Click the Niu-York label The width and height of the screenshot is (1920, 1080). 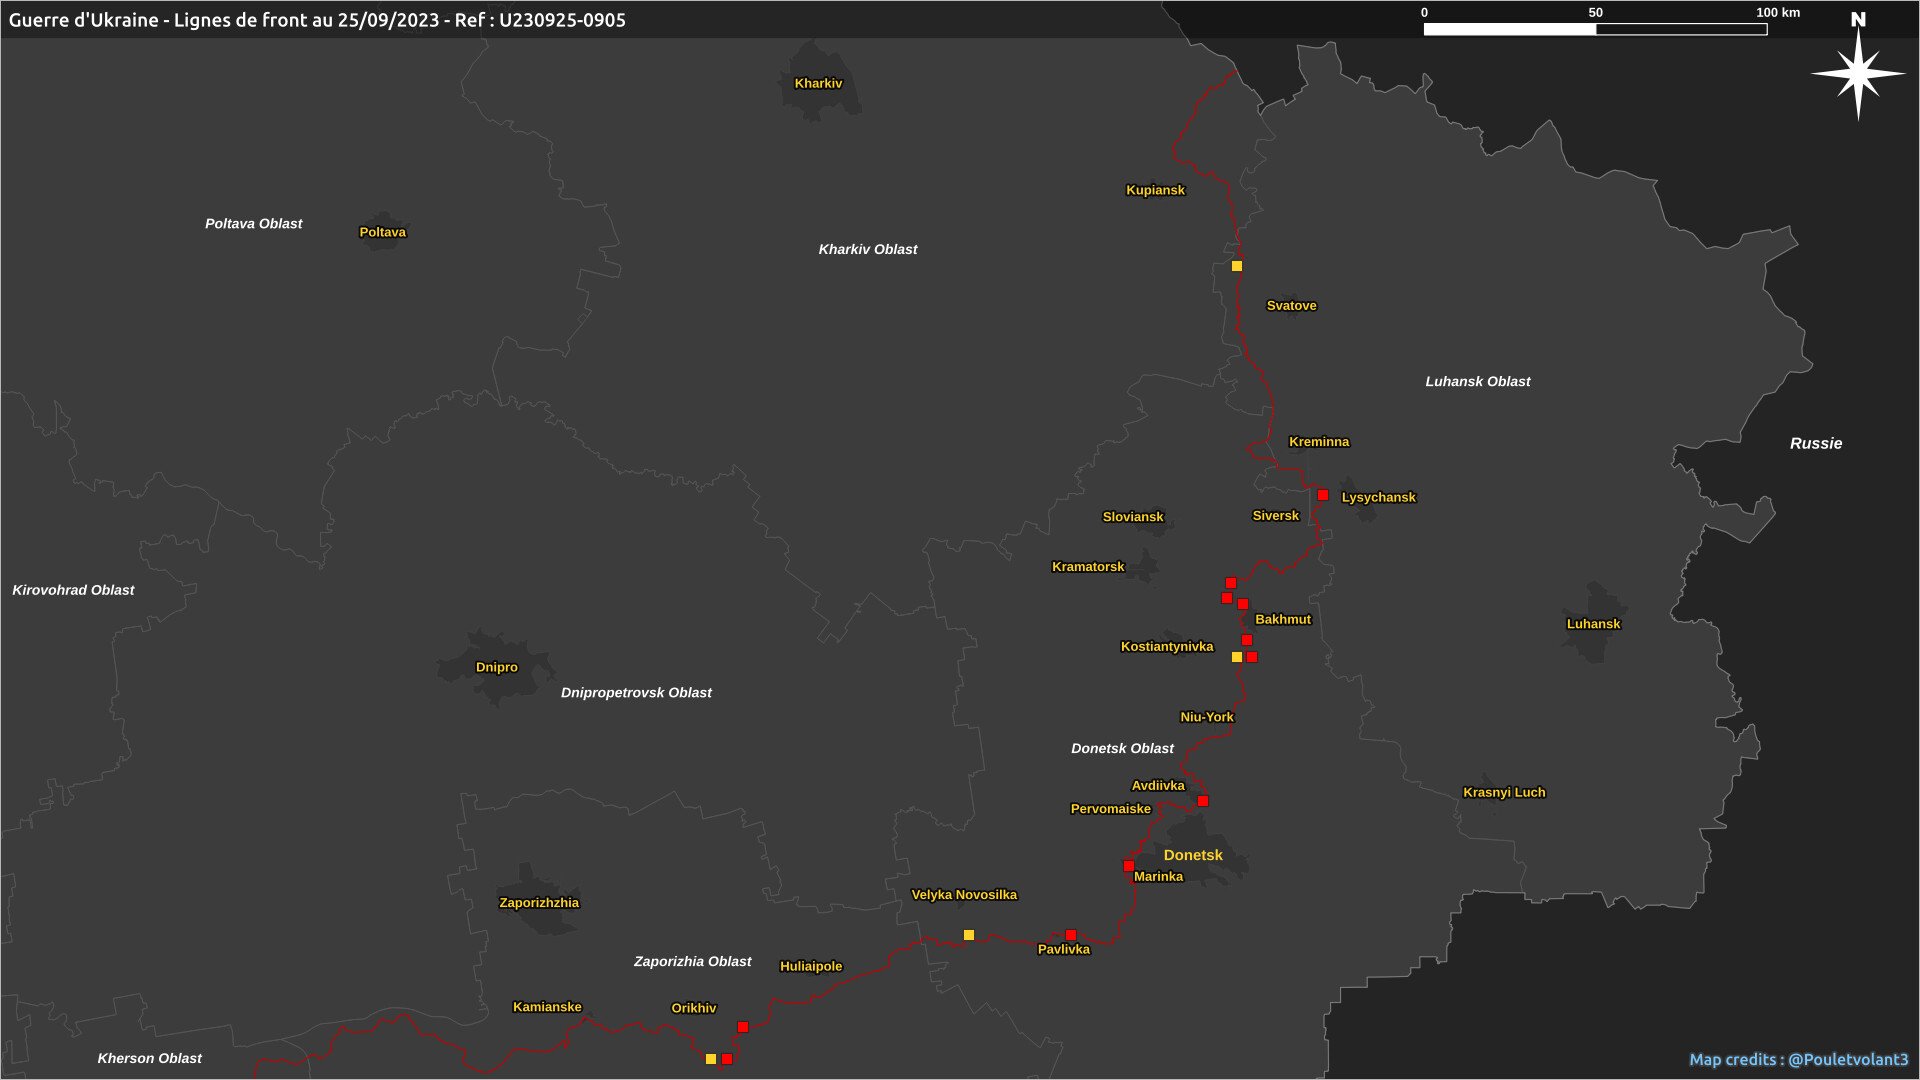click(x=1207, y=717)
